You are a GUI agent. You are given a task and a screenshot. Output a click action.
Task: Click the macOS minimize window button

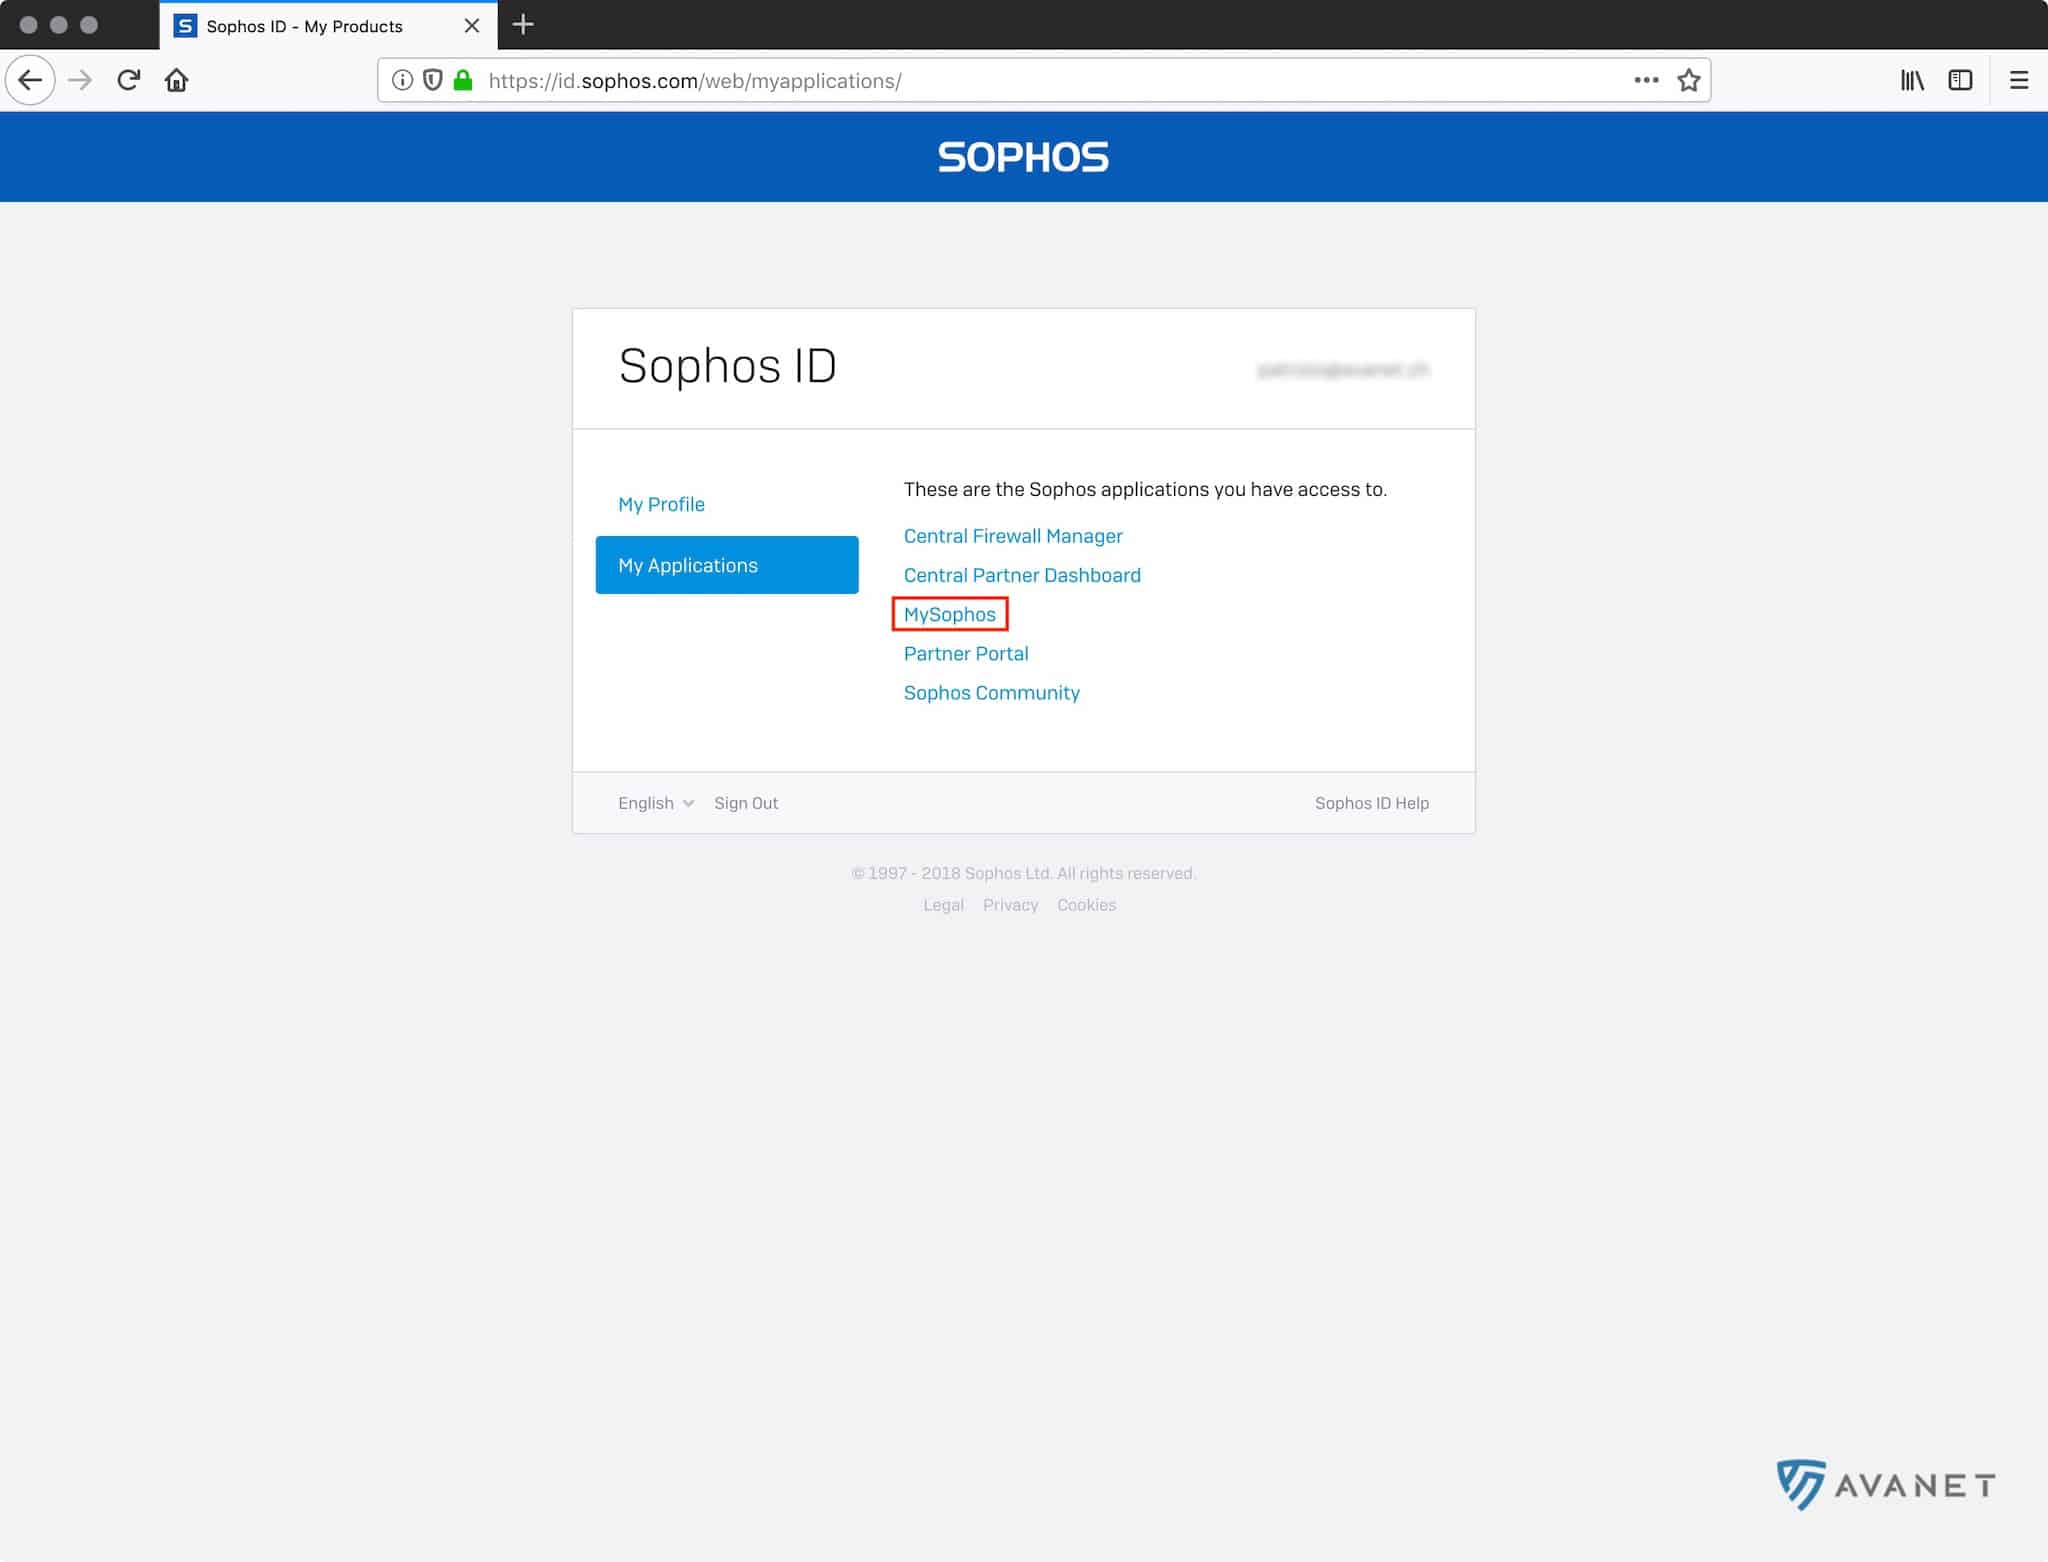coord(59,25)
